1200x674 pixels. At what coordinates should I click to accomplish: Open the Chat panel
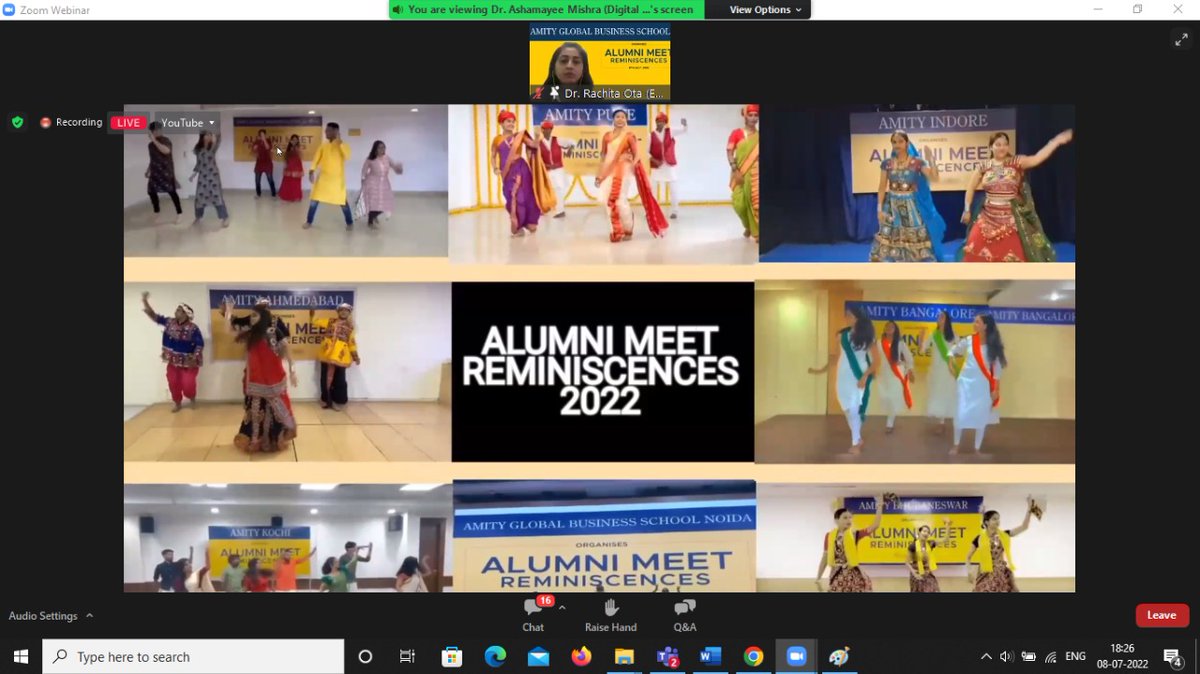click(533, 615)
